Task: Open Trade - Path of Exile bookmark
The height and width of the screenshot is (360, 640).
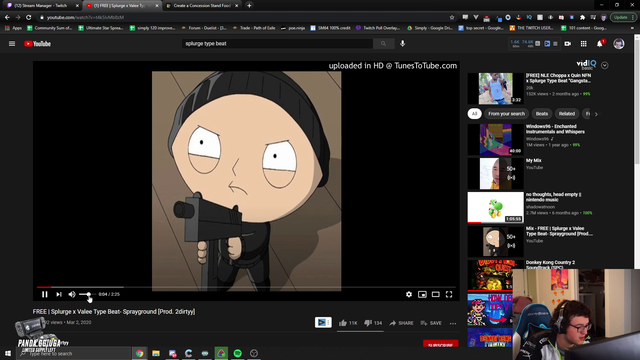Action: pyautogui.click(x=253, y=28)
